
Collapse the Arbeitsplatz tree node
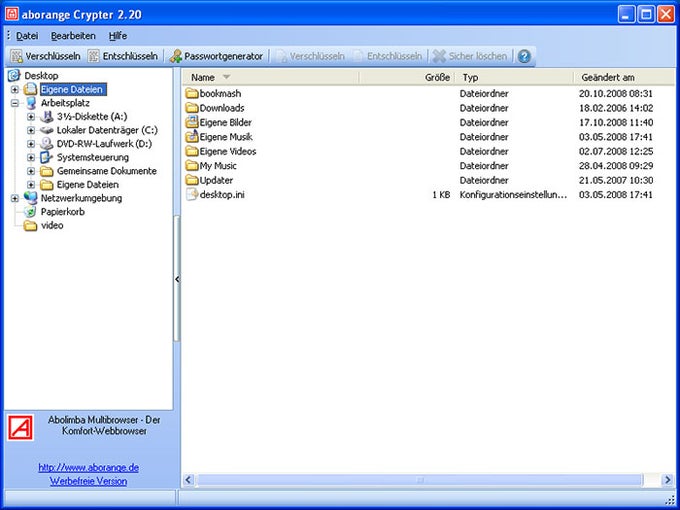click(15, 103)
